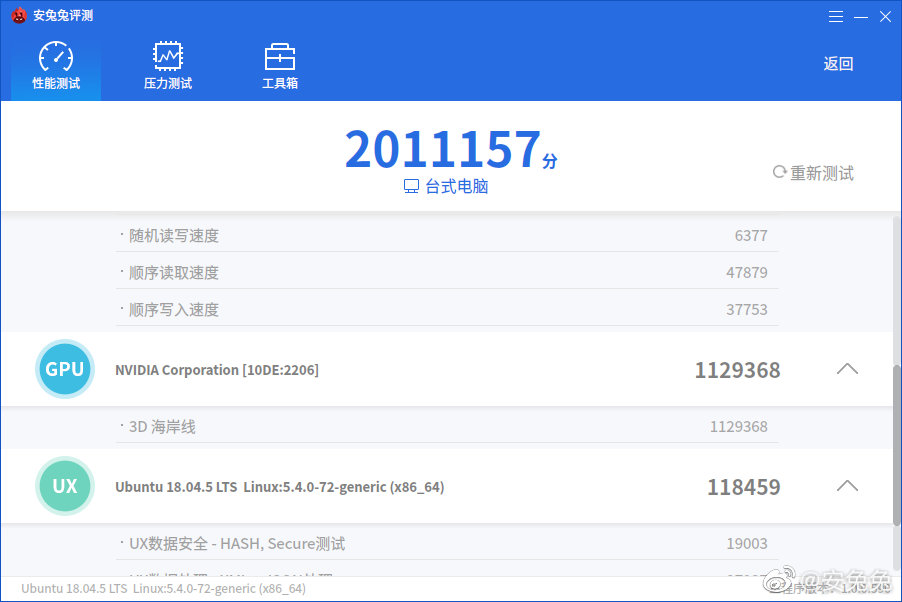Click the desktop computer icon beside 台式电脑
The height and width of the screenshot is (602, 902).
pyautogui.click(x=411, y=186)
